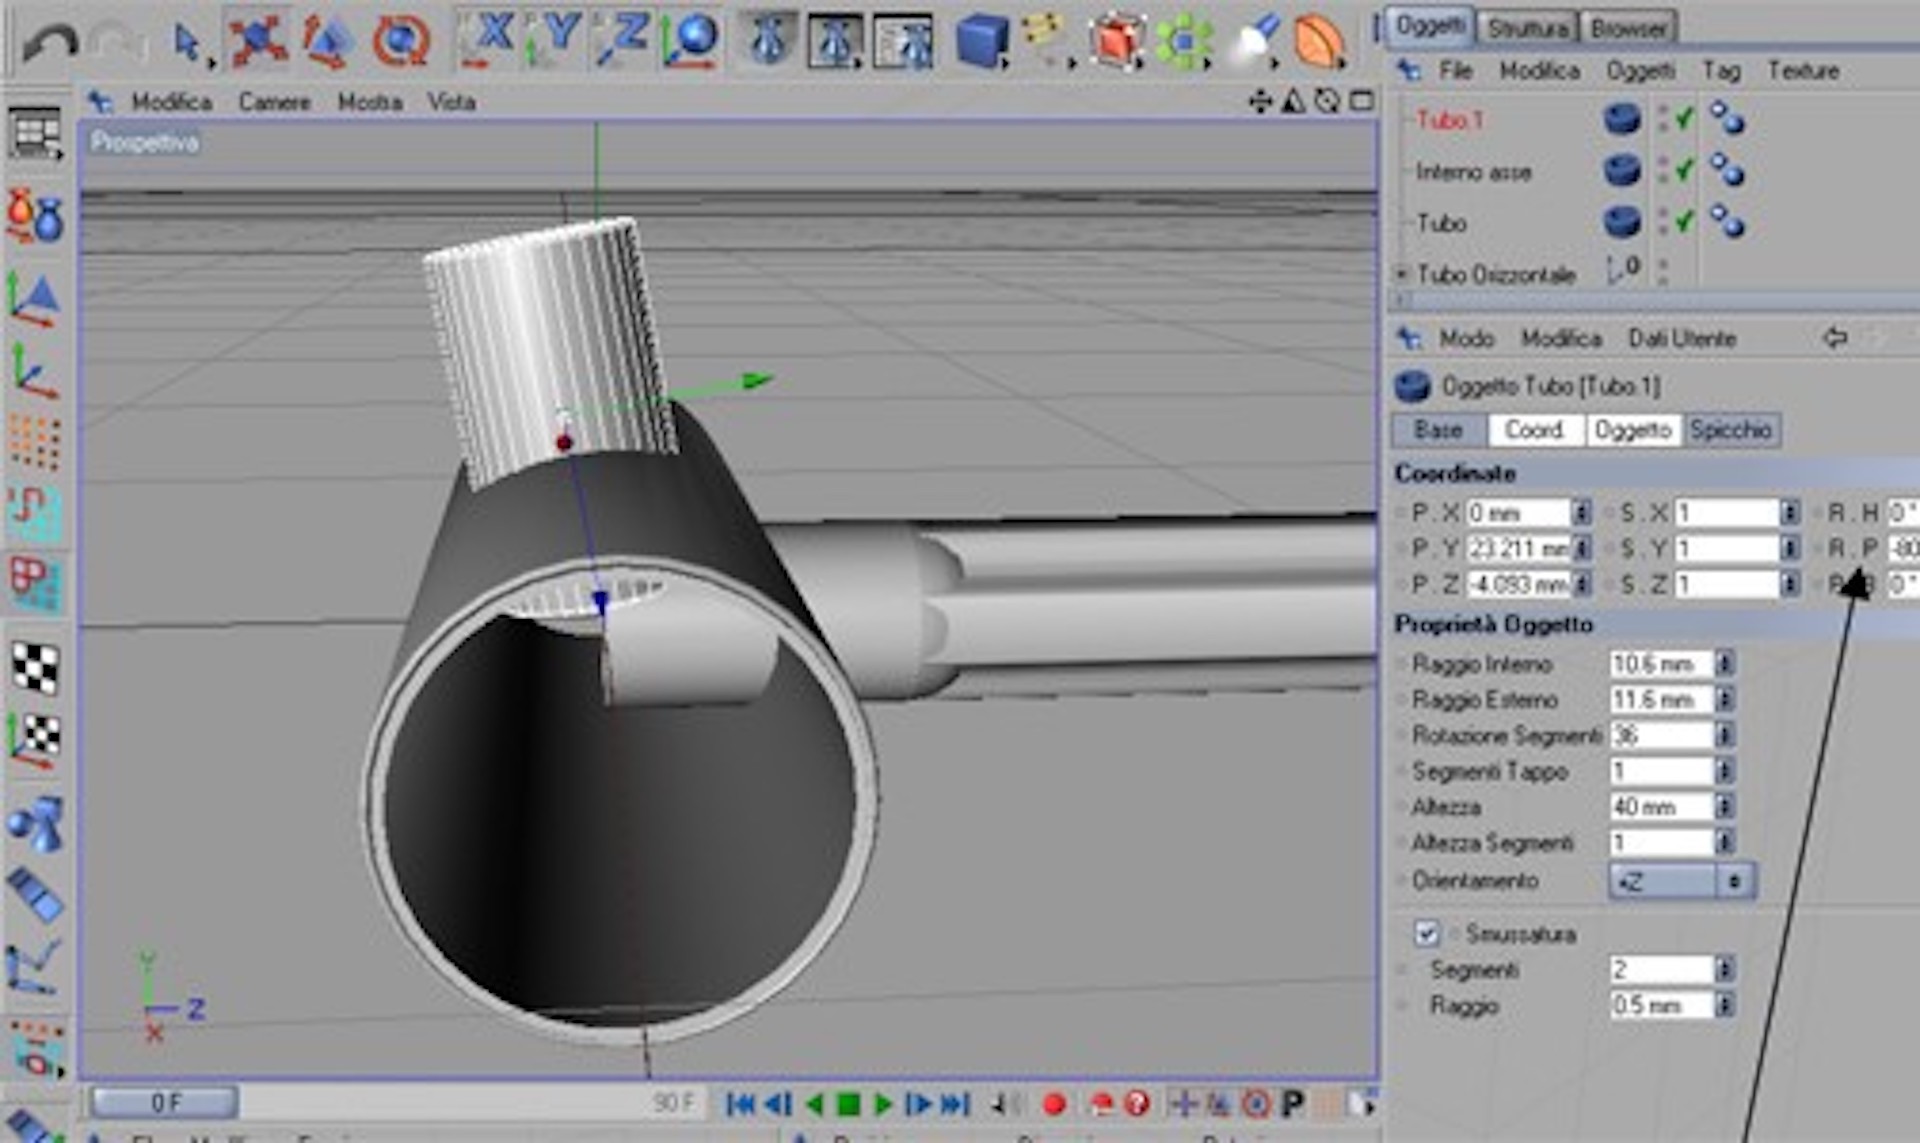Image resolution: width=1920 pixels, height=1143 pixels.
Task: Click the viewport orbit camera icon
Action: (x=1327, y=102)
